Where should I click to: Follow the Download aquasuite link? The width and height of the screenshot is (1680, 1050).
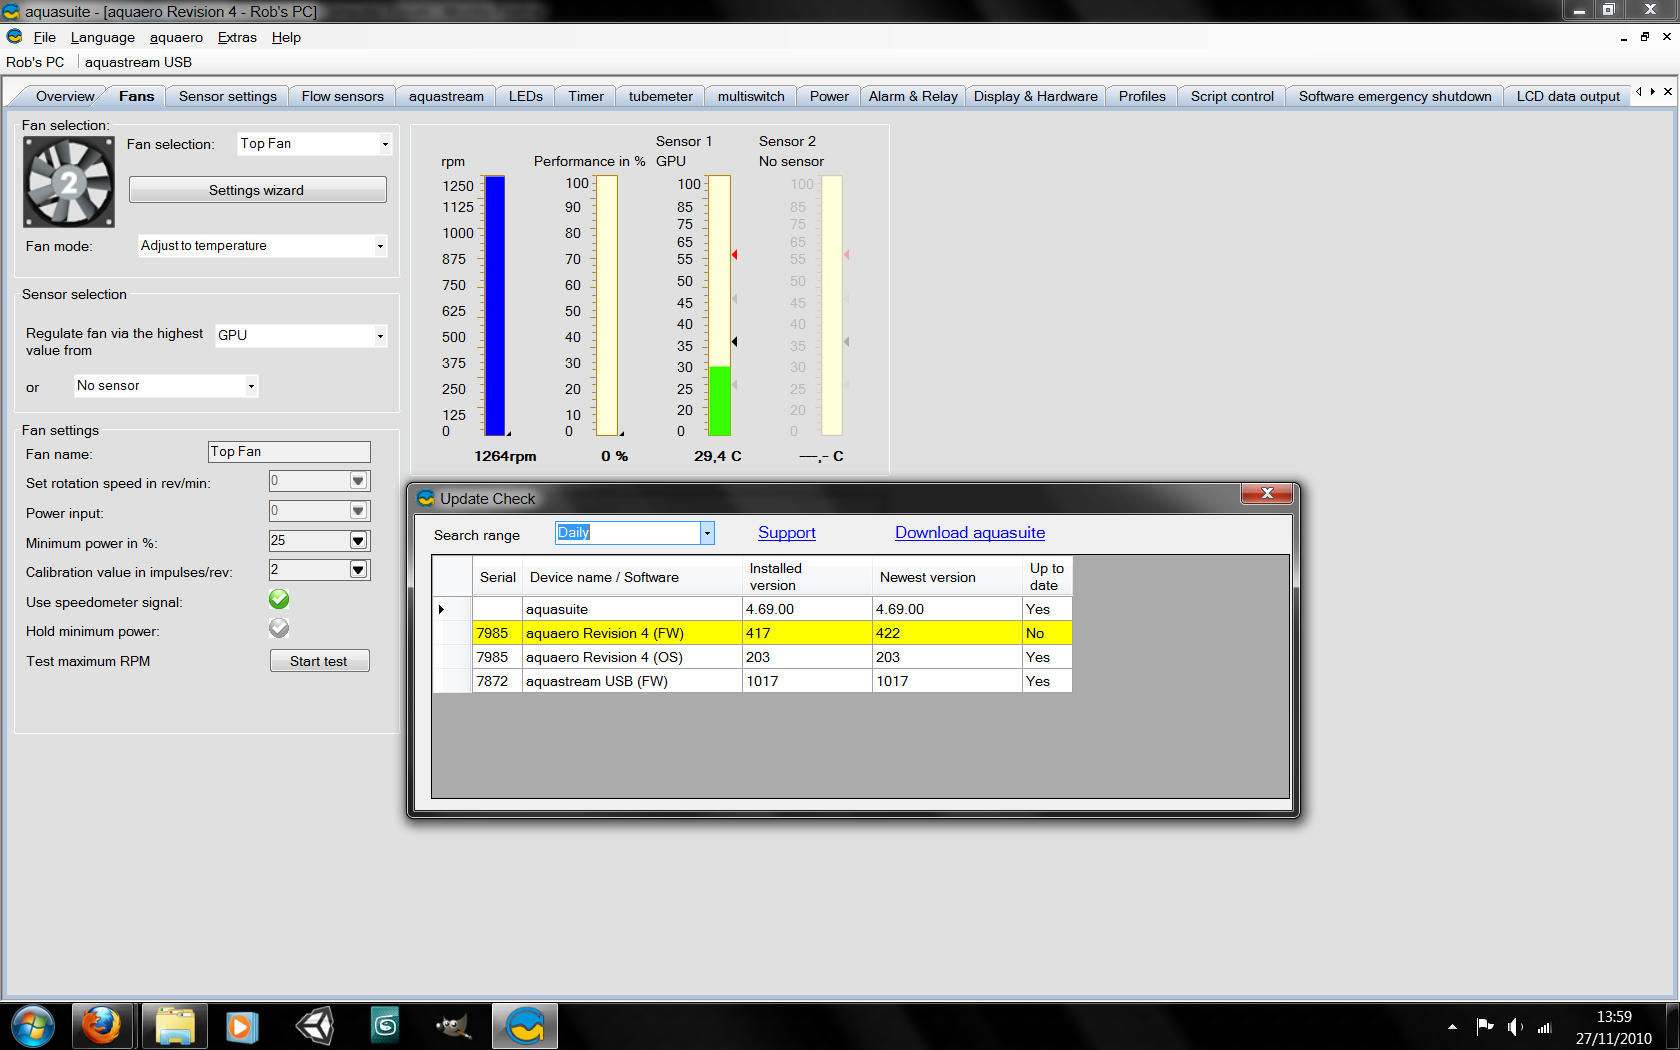pos(969,533)
